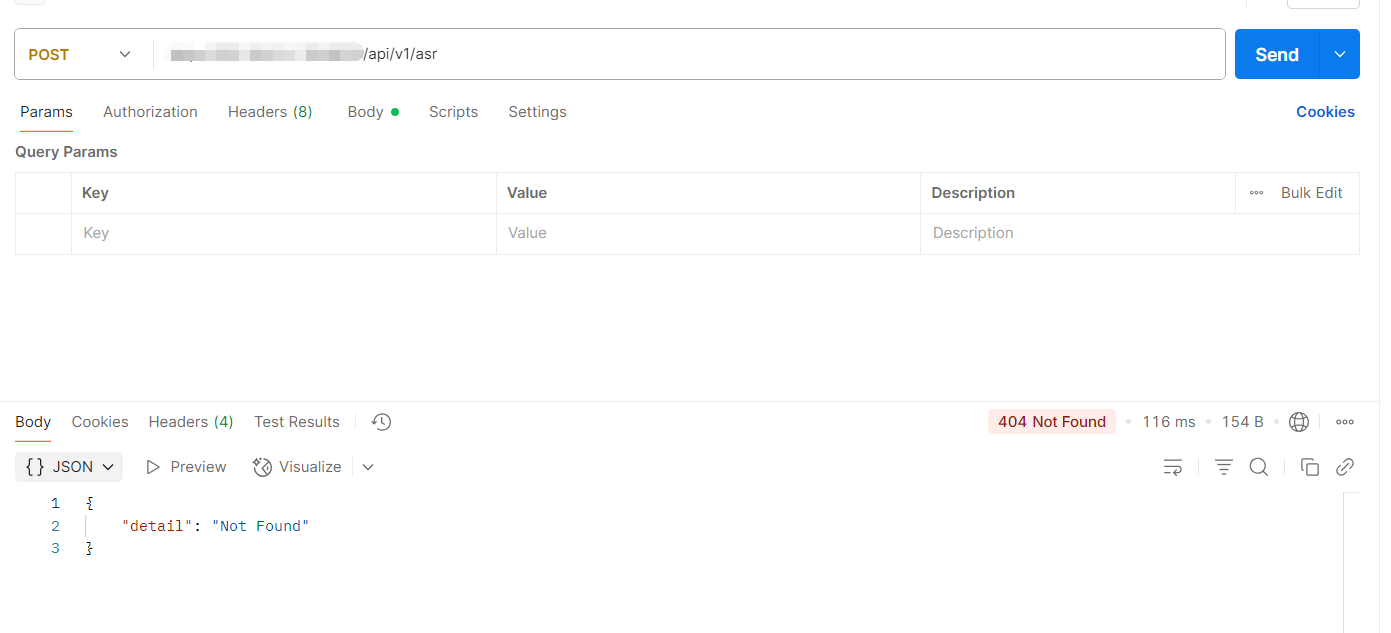Select the response Body tab
This screenshot has width=1391, height=633.
33,422
